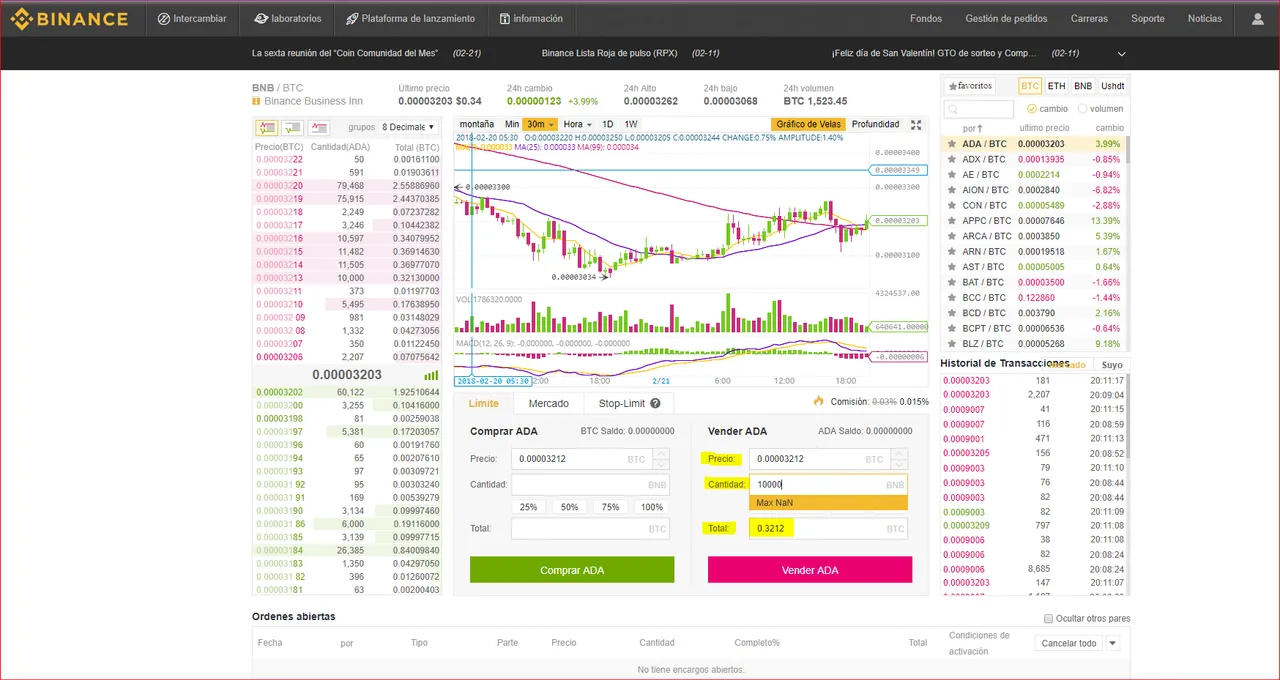Open the Intercambiar menu

coord(192,18)
